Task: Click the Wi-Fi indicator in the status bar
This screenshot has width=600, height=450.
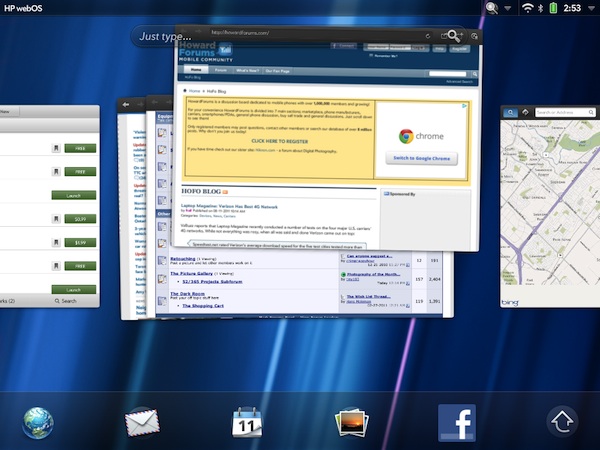Action: click(528, 8)
